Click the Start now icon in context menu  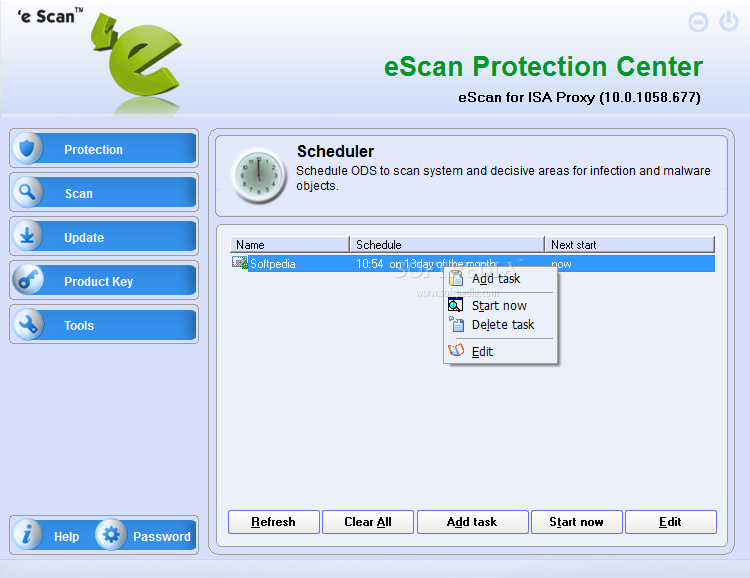[455, 305]
